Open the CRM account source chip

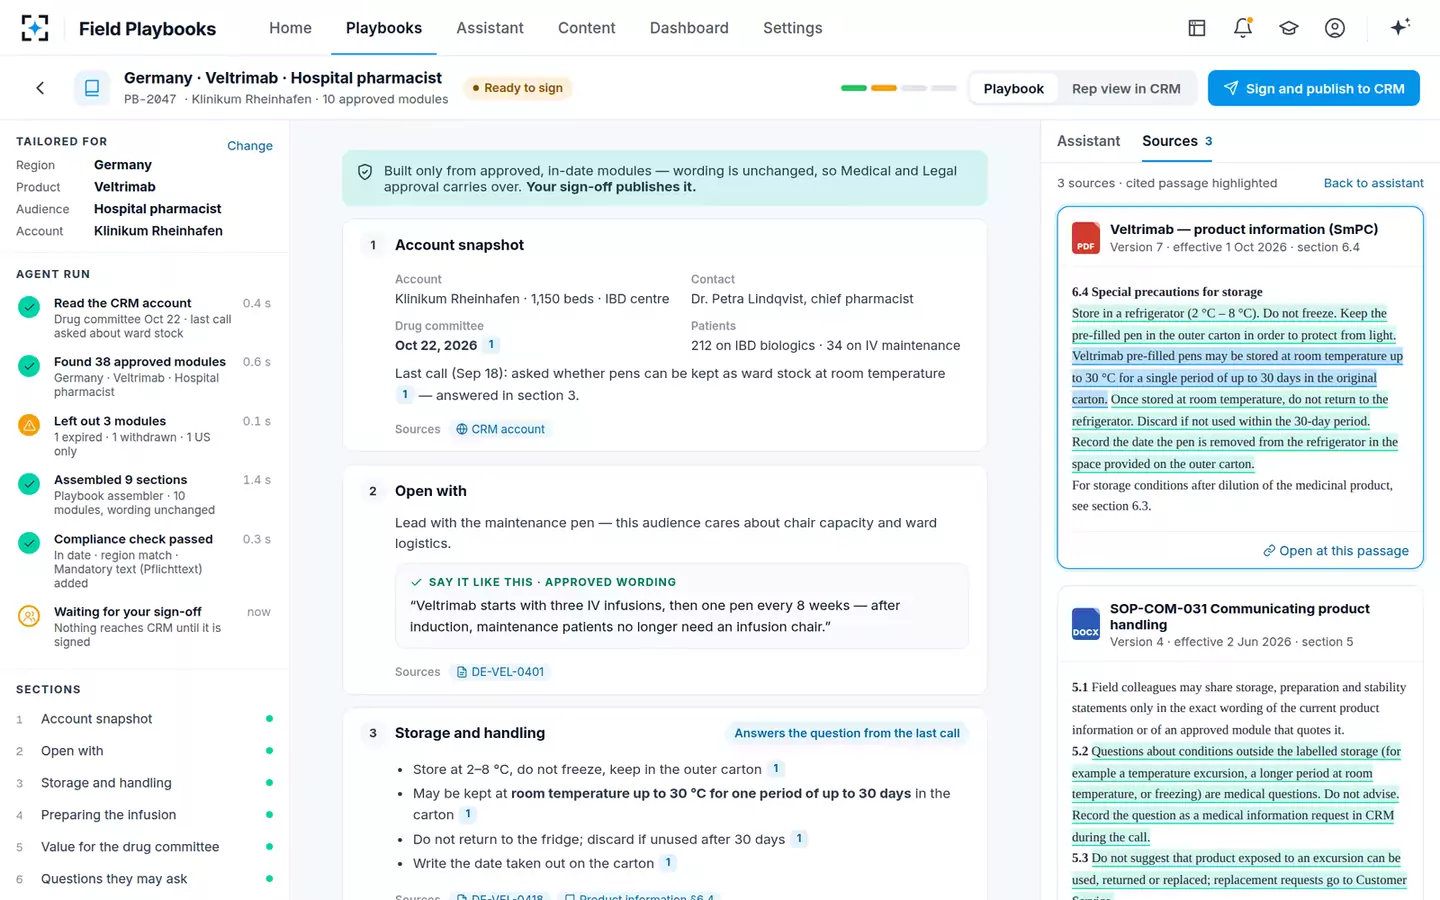(500, 429)
